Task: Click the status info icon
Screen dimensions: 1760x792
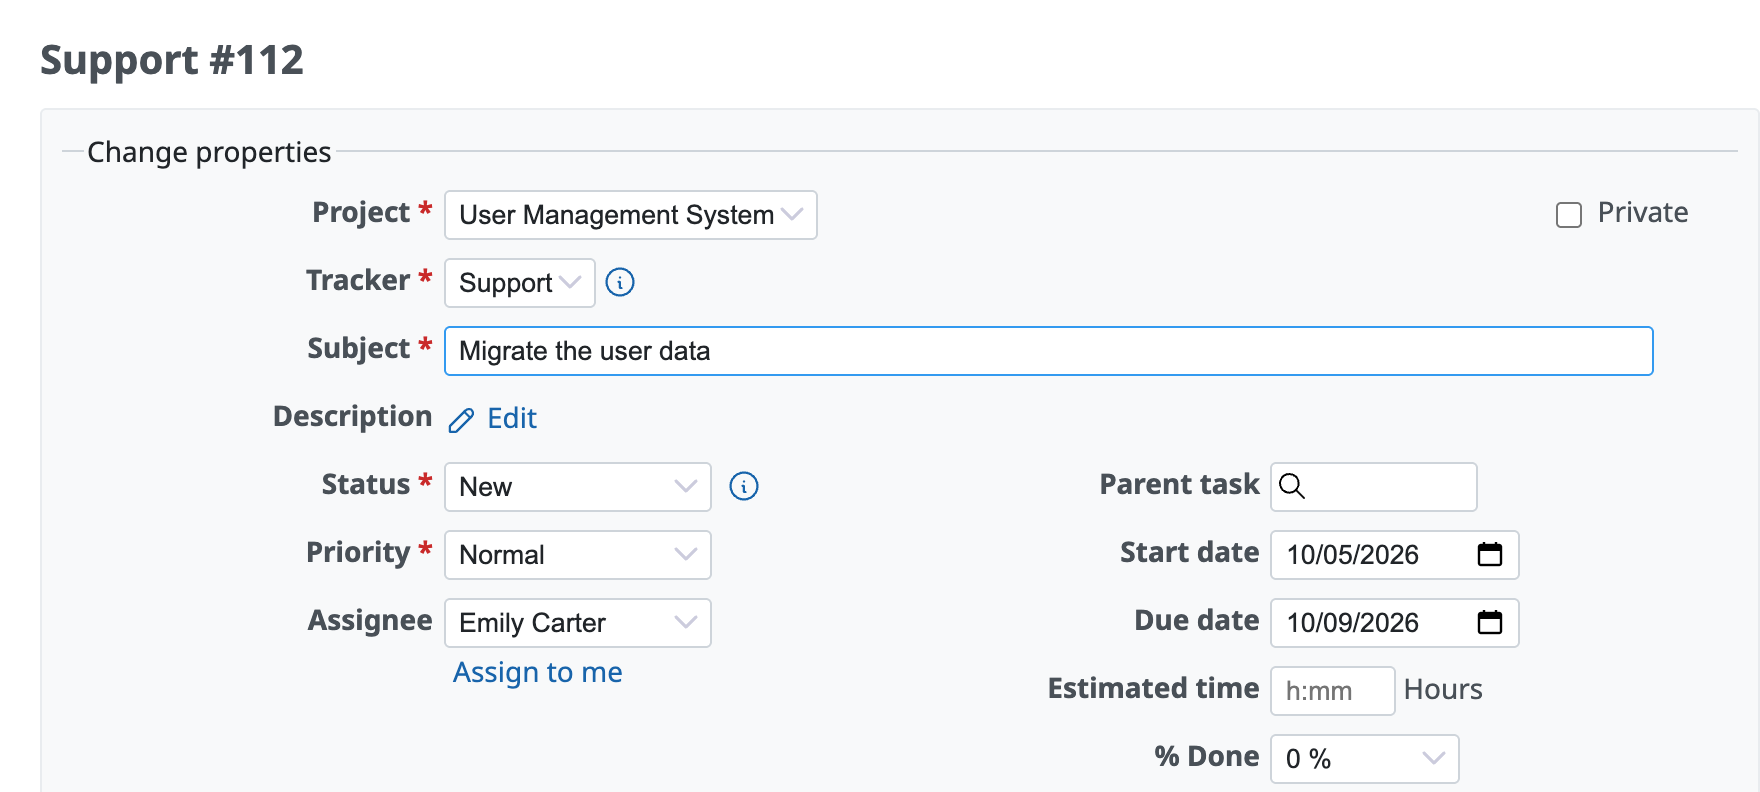Action: [744, 486]
